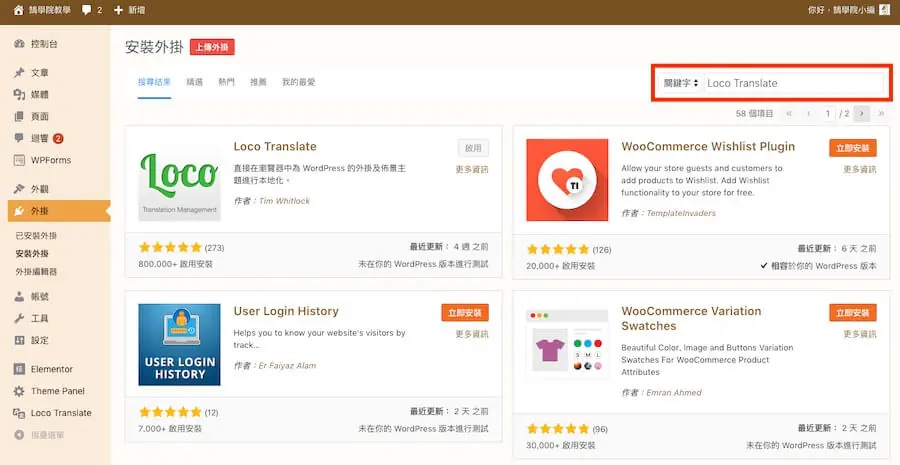Install WooCommerce Wishlist Plugin via 立即安裝

pos(853,148)
